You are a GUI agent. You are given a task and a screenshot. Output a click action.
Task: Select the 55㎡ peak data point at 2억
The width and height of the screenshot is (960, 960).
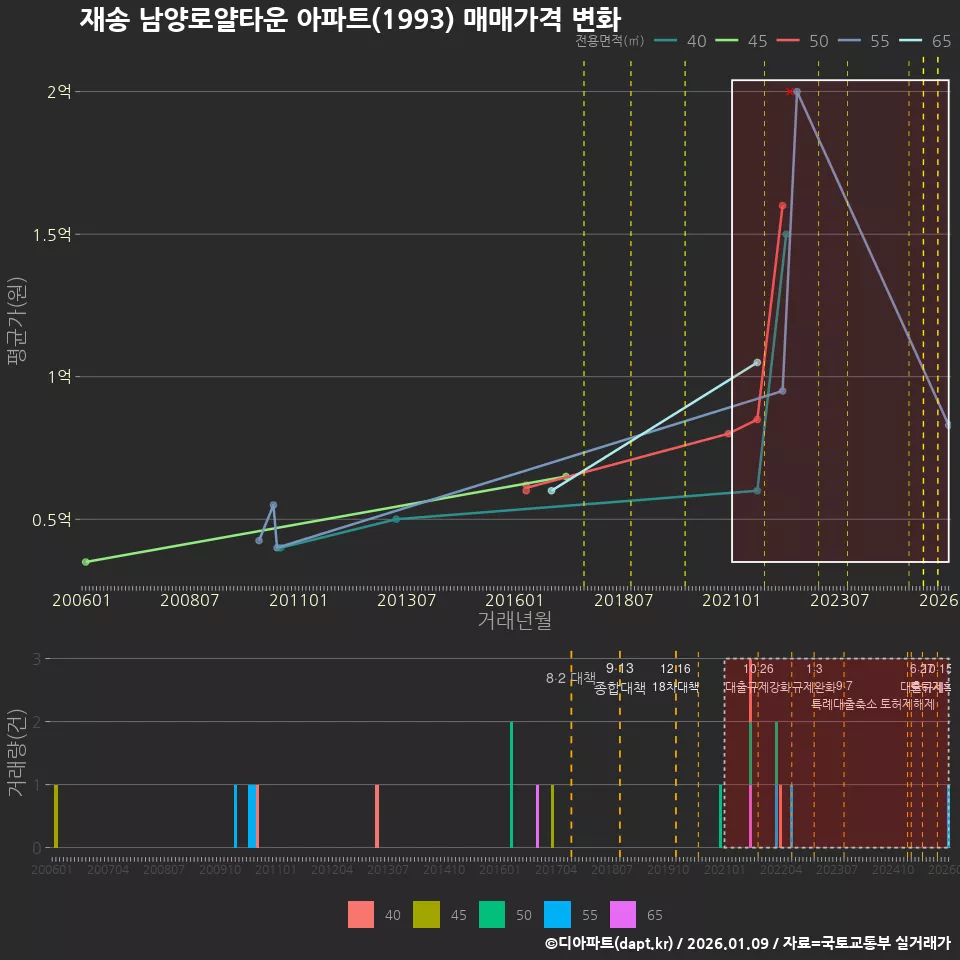point(797,92)
